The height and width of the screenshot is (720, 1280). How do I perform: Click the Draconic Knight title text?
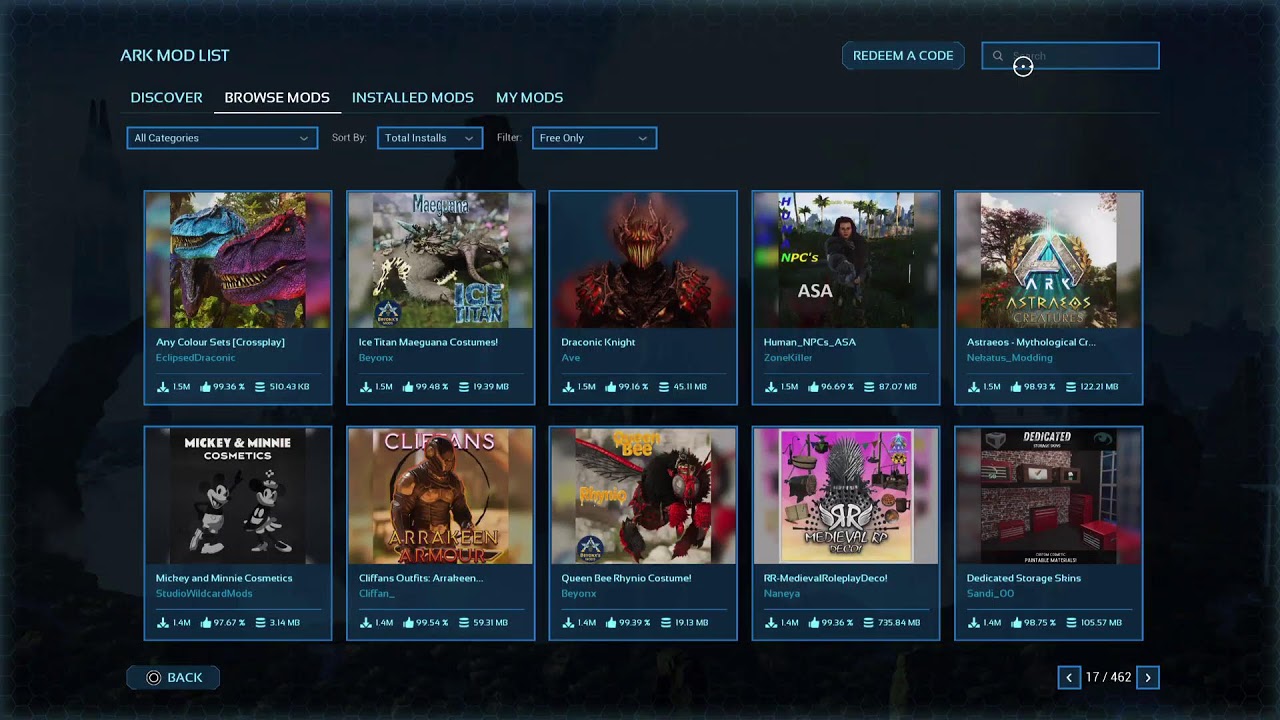tap(598, 342)
